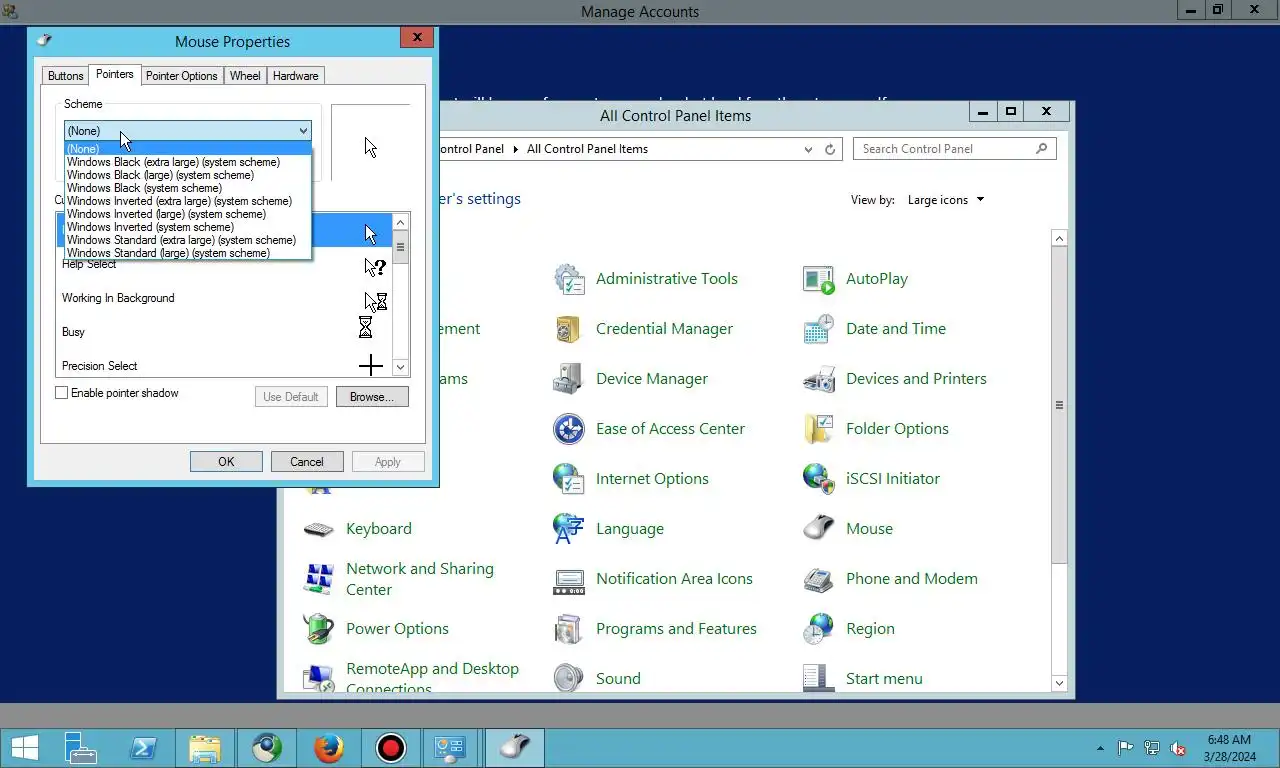
Task: Choose Windows Inverted (large) scheme
Action: pos(188,214)
